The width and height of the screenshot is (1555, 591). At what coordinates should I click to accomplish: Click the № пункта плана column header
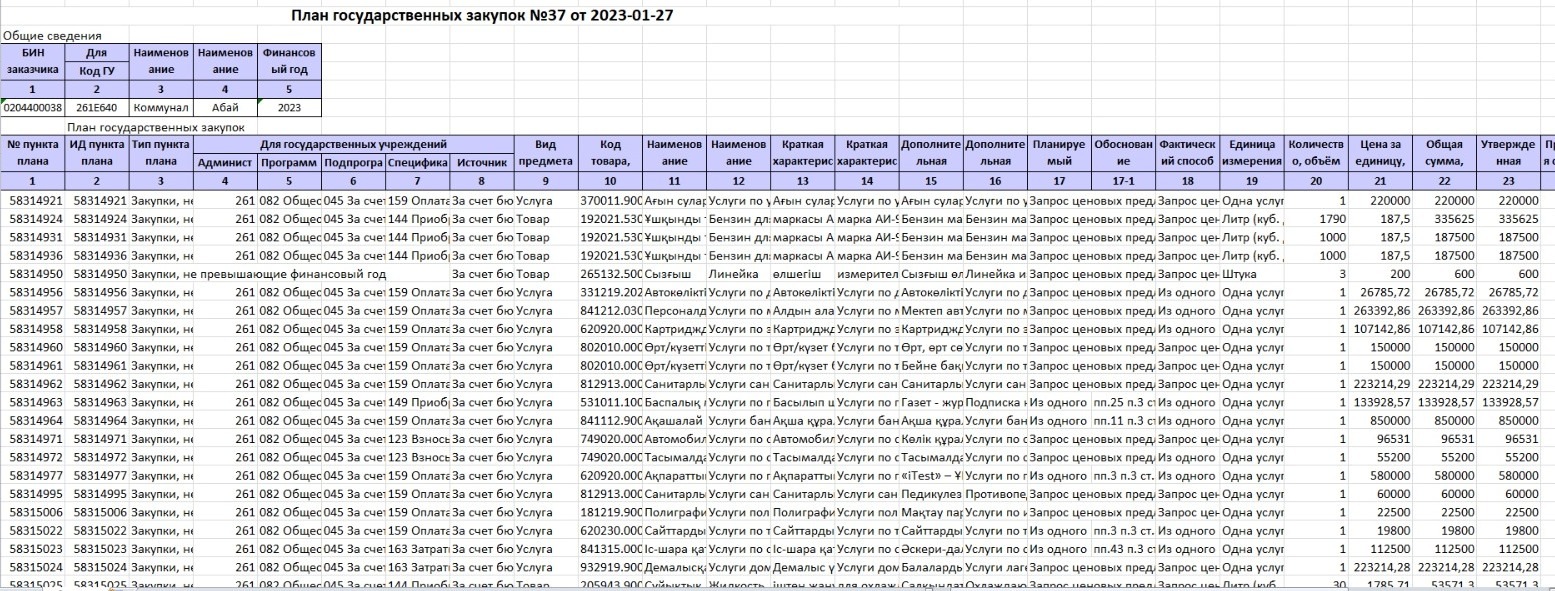pos(33,153)
